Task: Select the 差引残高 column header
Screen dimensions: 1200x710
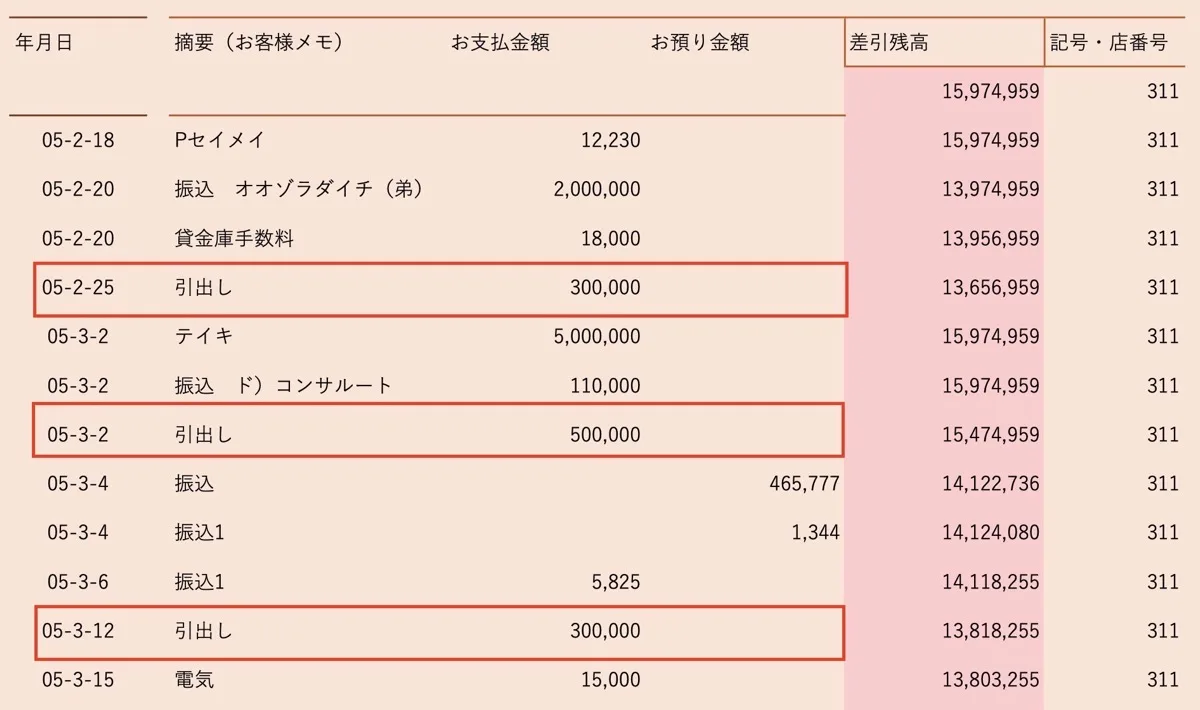Action: tap(889, 43)
